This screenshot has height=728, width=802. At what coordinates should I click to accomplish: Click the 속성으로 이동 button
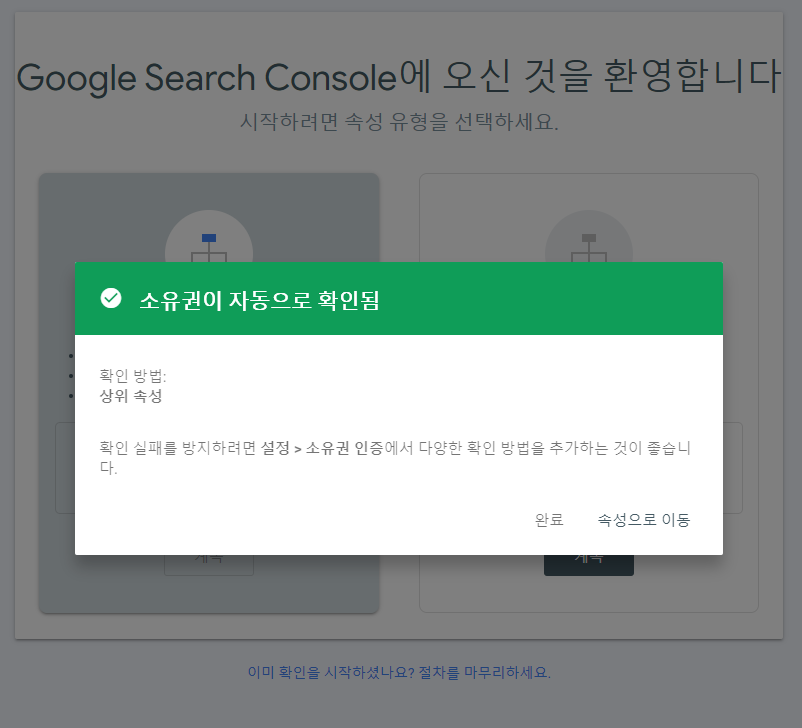tap(644, 520)
